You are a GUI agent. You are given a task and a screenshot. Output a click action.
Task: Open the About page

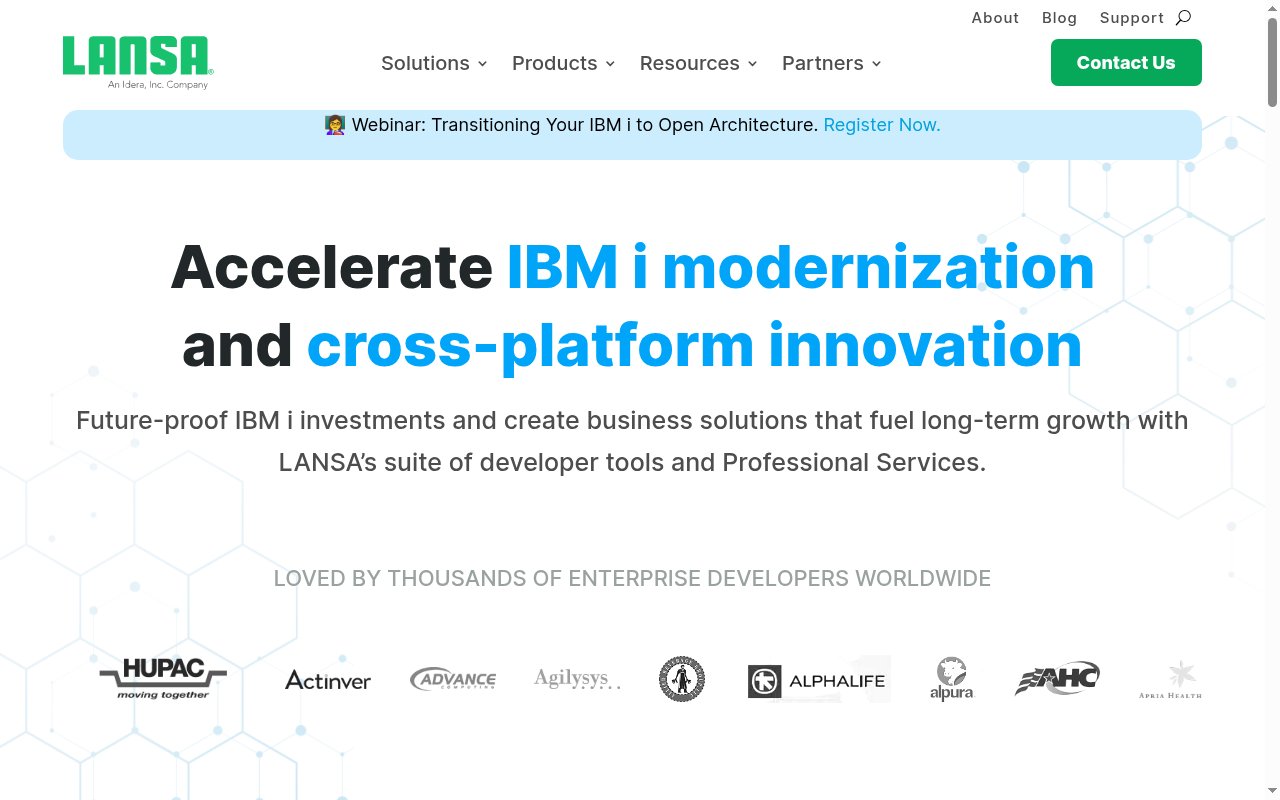click(x=995, y=18)
